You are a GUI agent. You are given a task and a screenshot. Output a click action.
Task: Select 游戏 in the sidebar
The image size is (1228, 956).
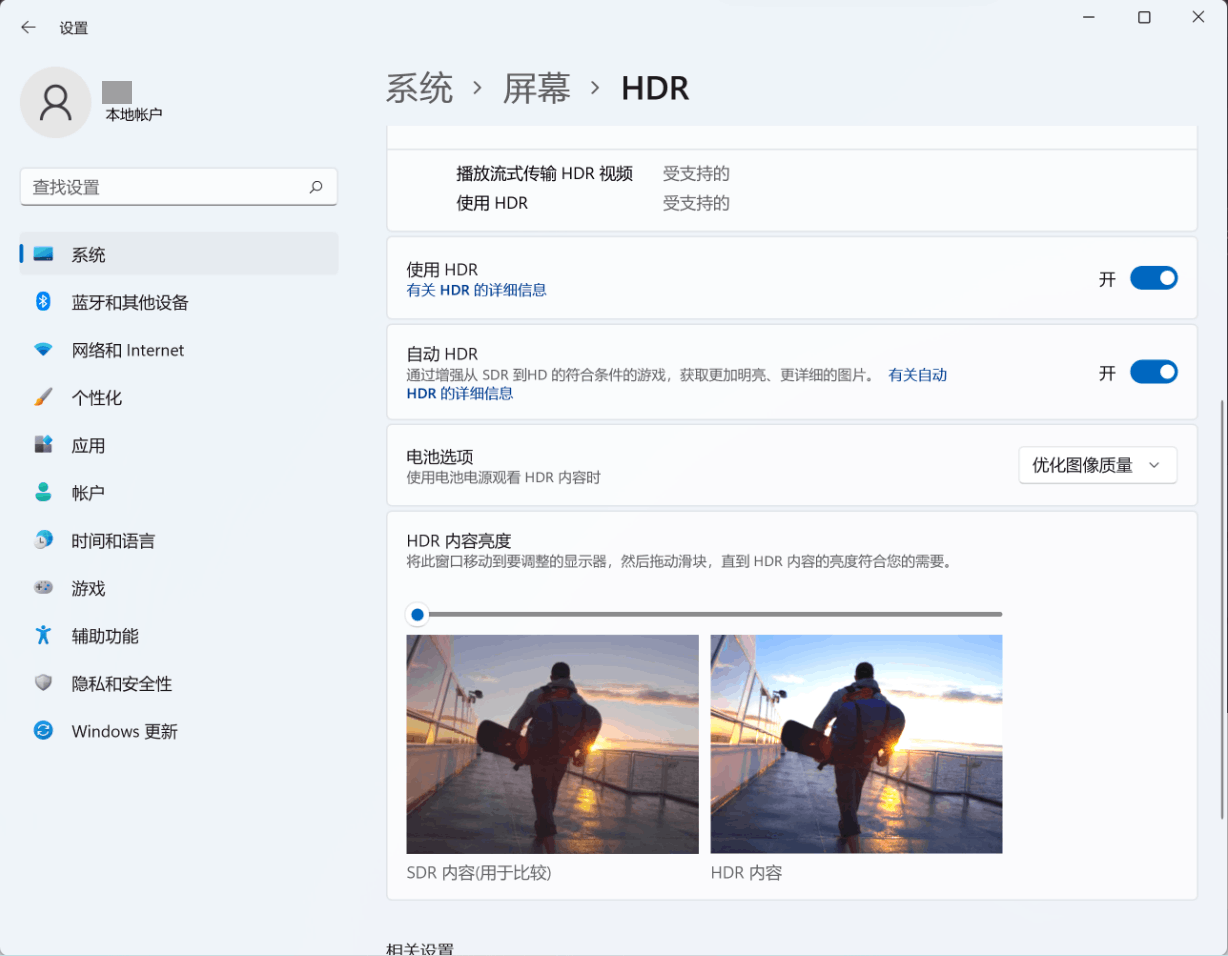179,588
